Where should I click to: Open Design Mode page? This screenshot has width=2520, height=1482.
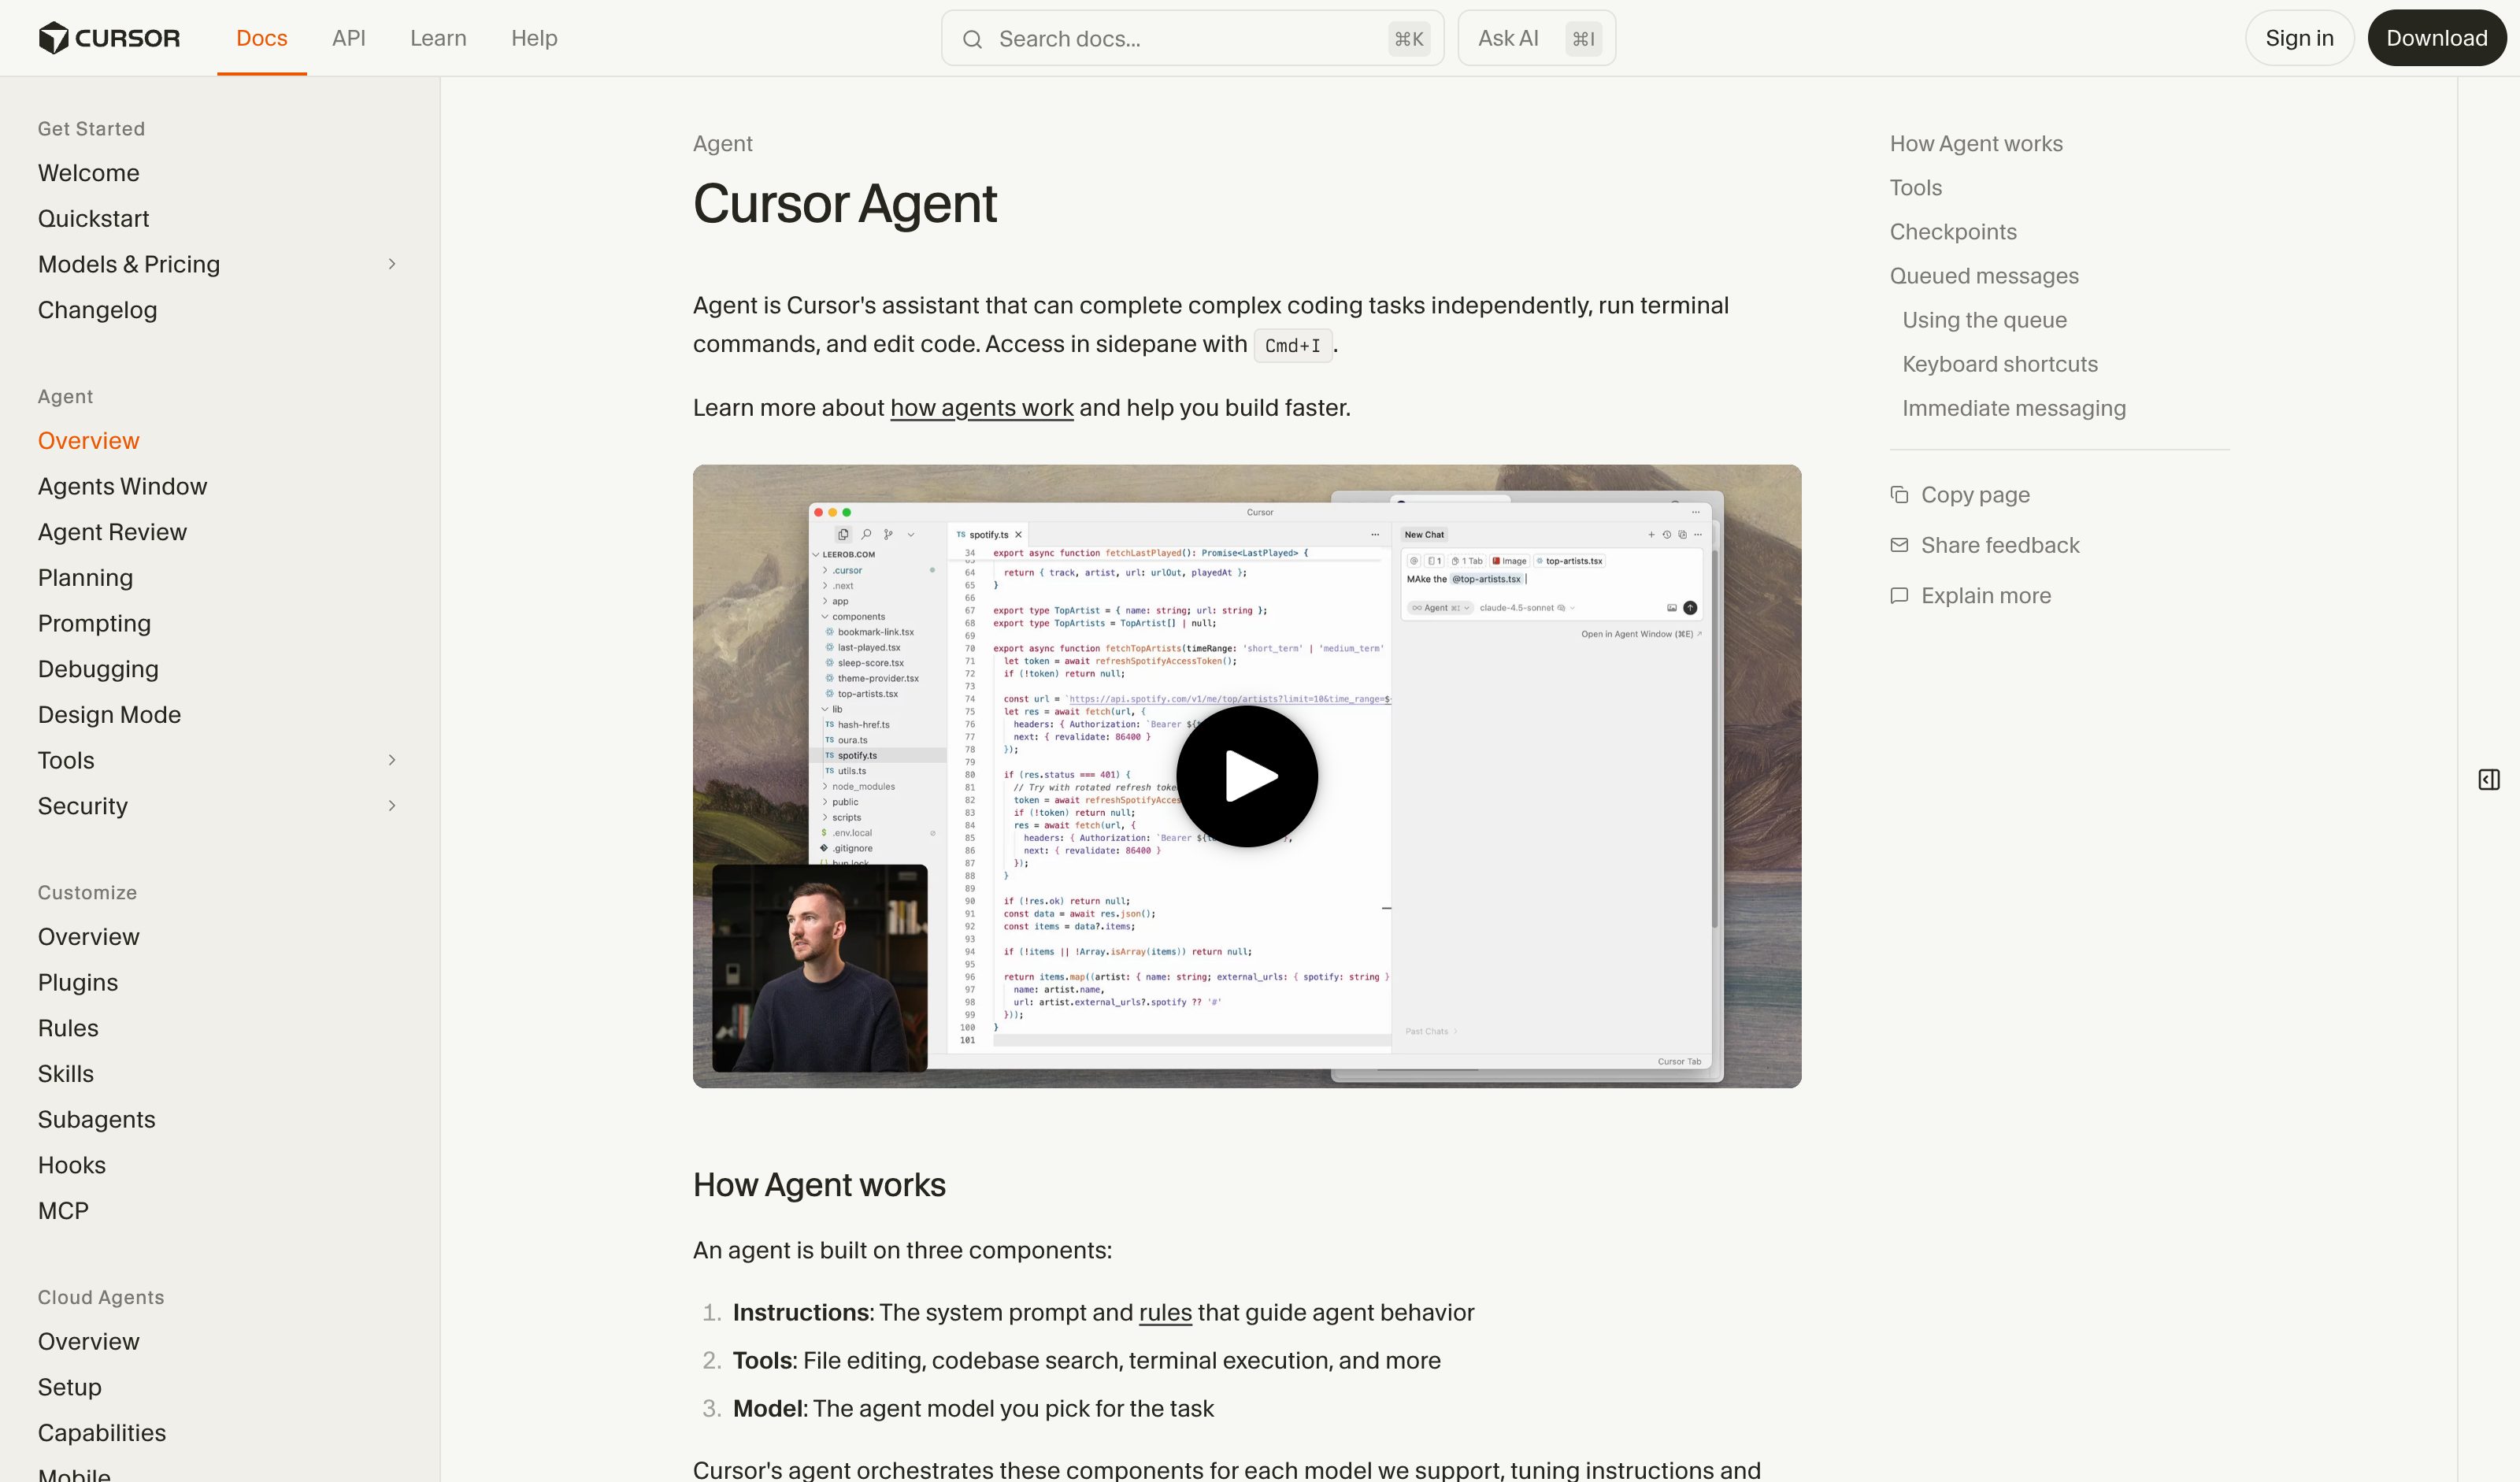click(110, 715)
